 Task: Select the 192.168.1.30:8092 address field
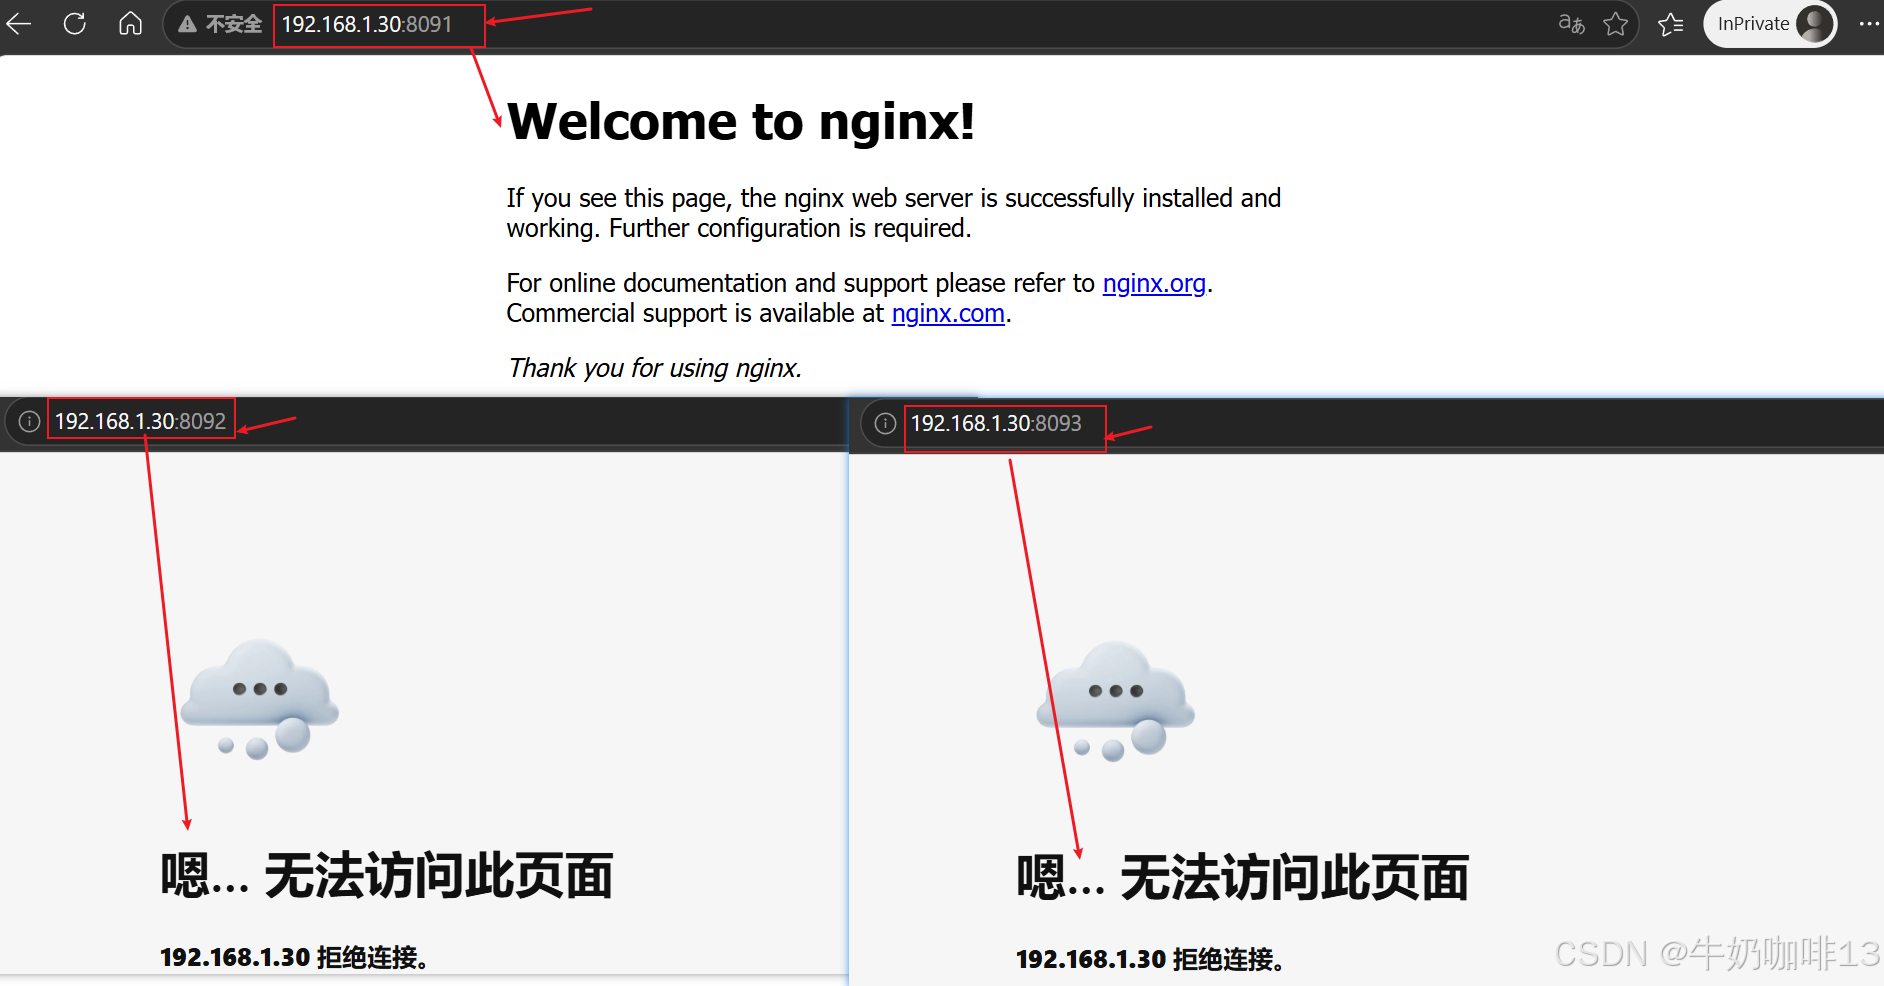pos(140,421)
